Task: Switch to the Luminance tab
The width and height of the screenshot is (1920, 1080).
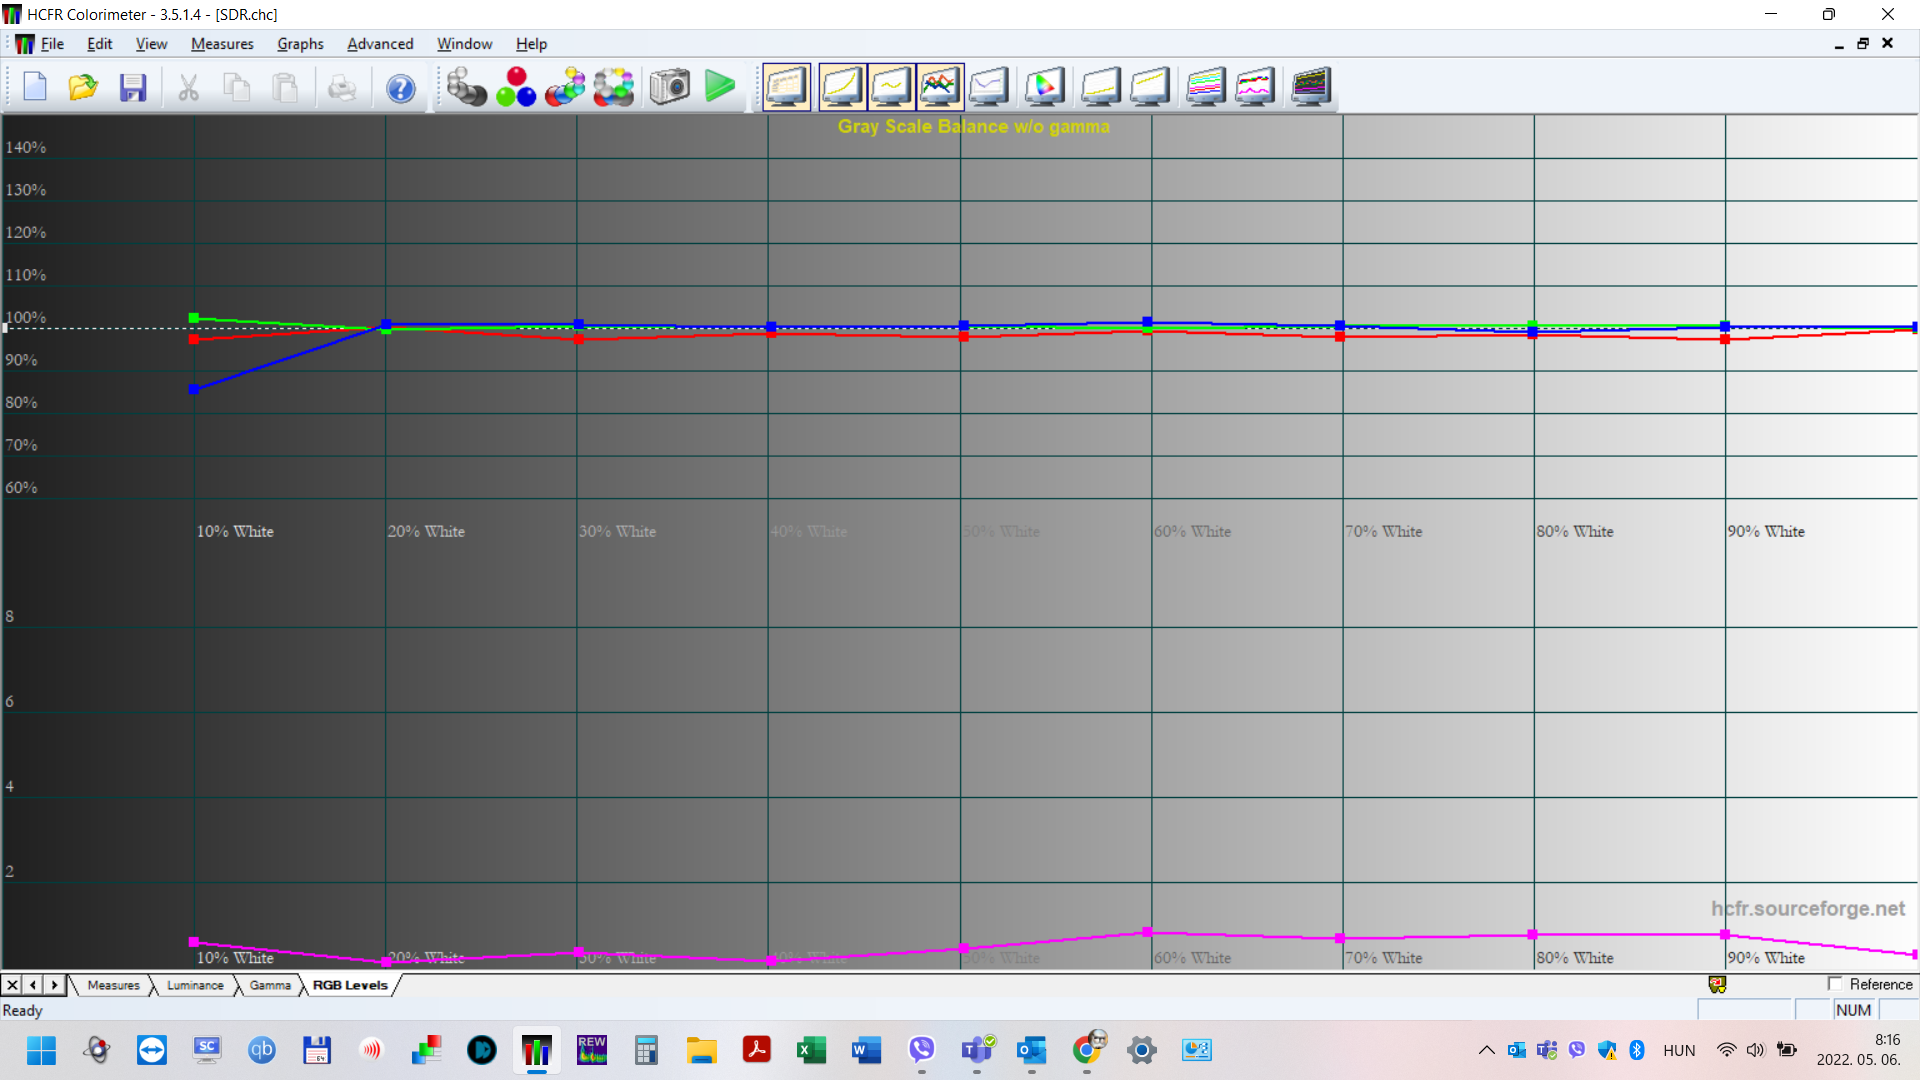Action: (193, 985)
